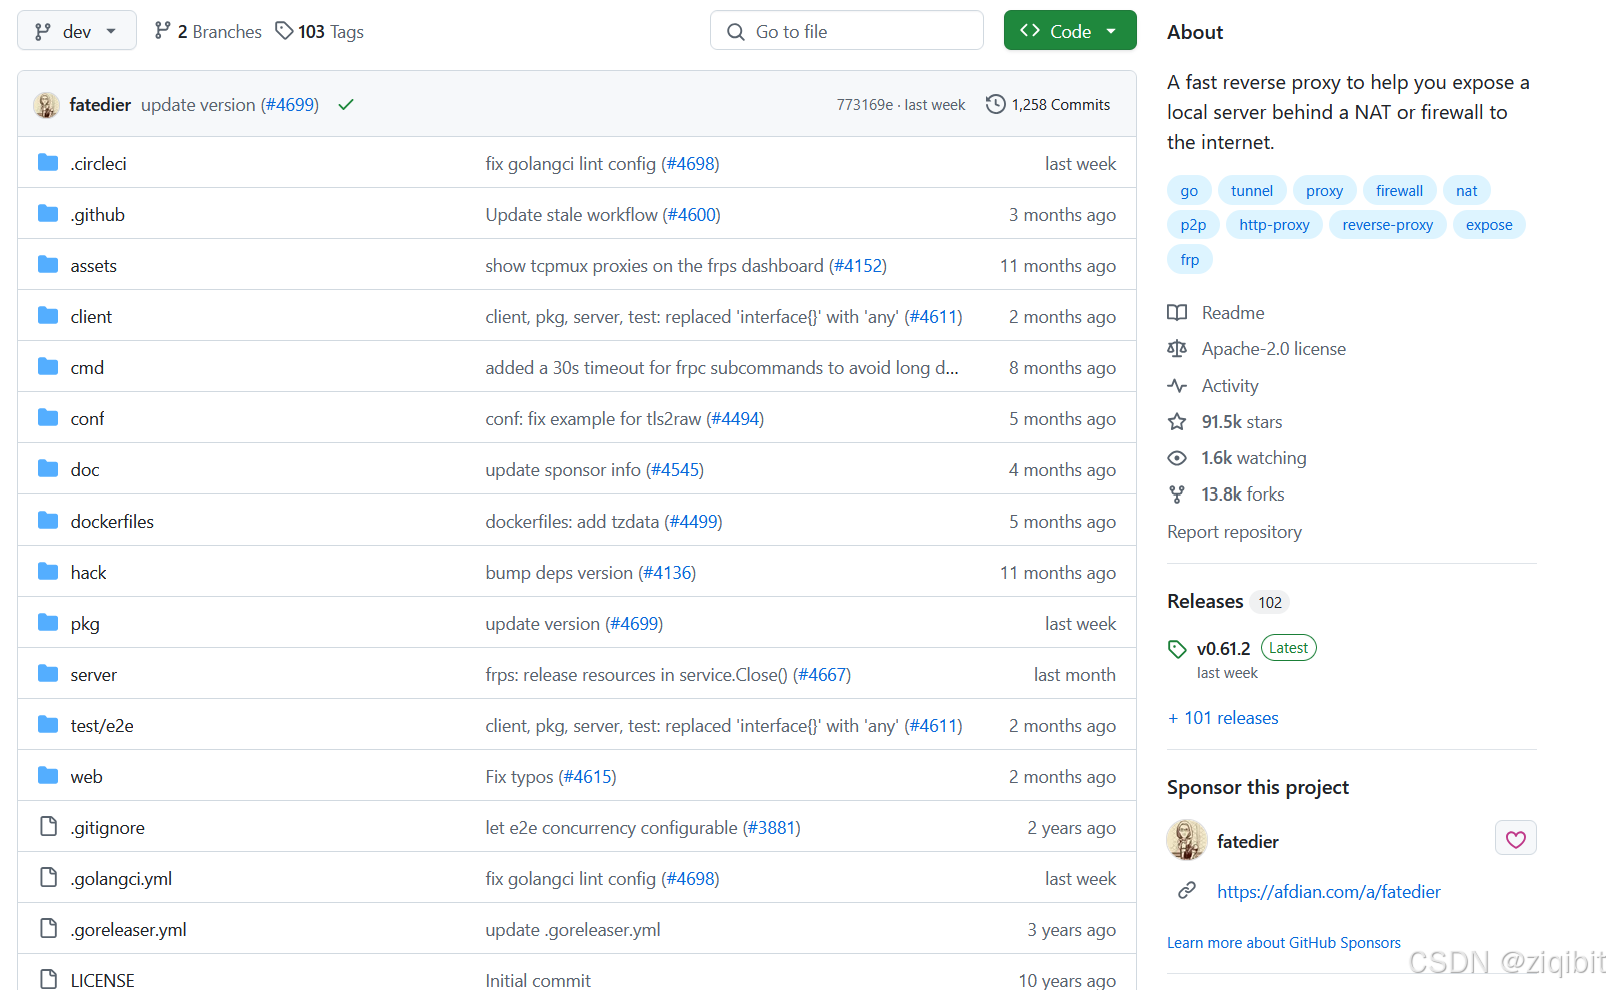Open the test/e2e folder
The width and height of the screenshot is (1610, 990).
click(x=102, y=726)
